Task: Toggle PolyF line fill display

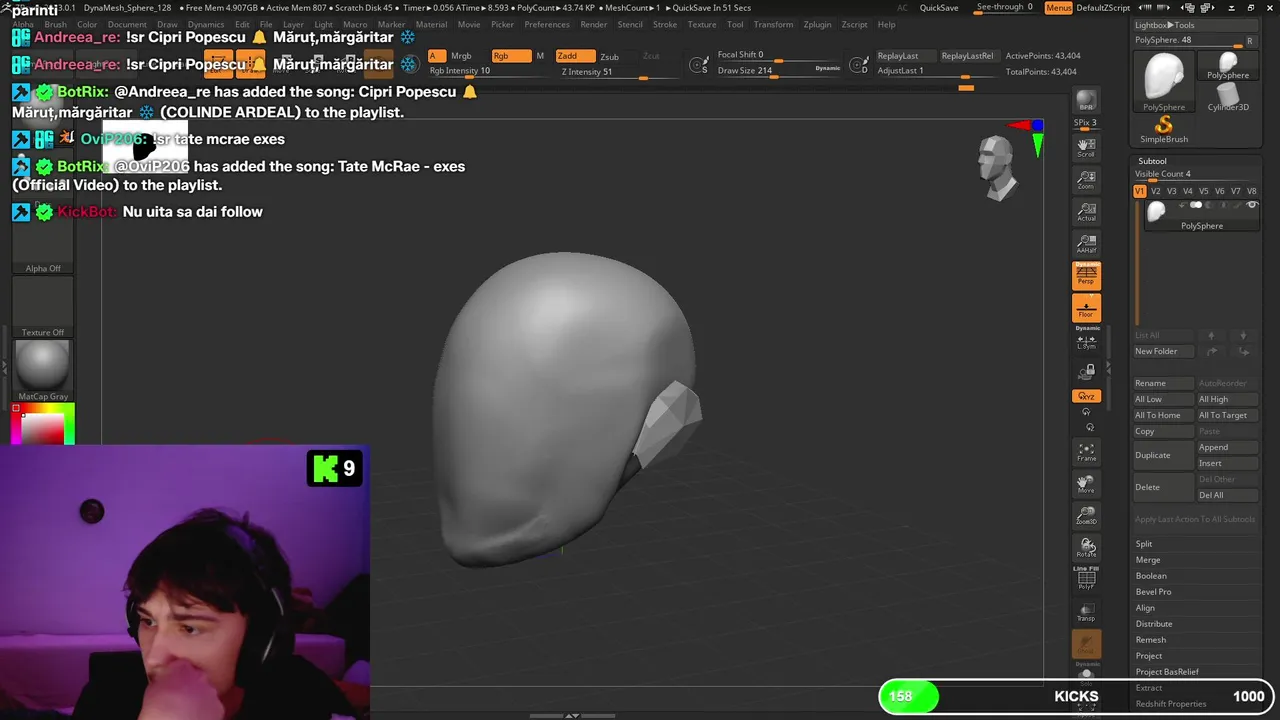Action: (x=1086, y=580)
